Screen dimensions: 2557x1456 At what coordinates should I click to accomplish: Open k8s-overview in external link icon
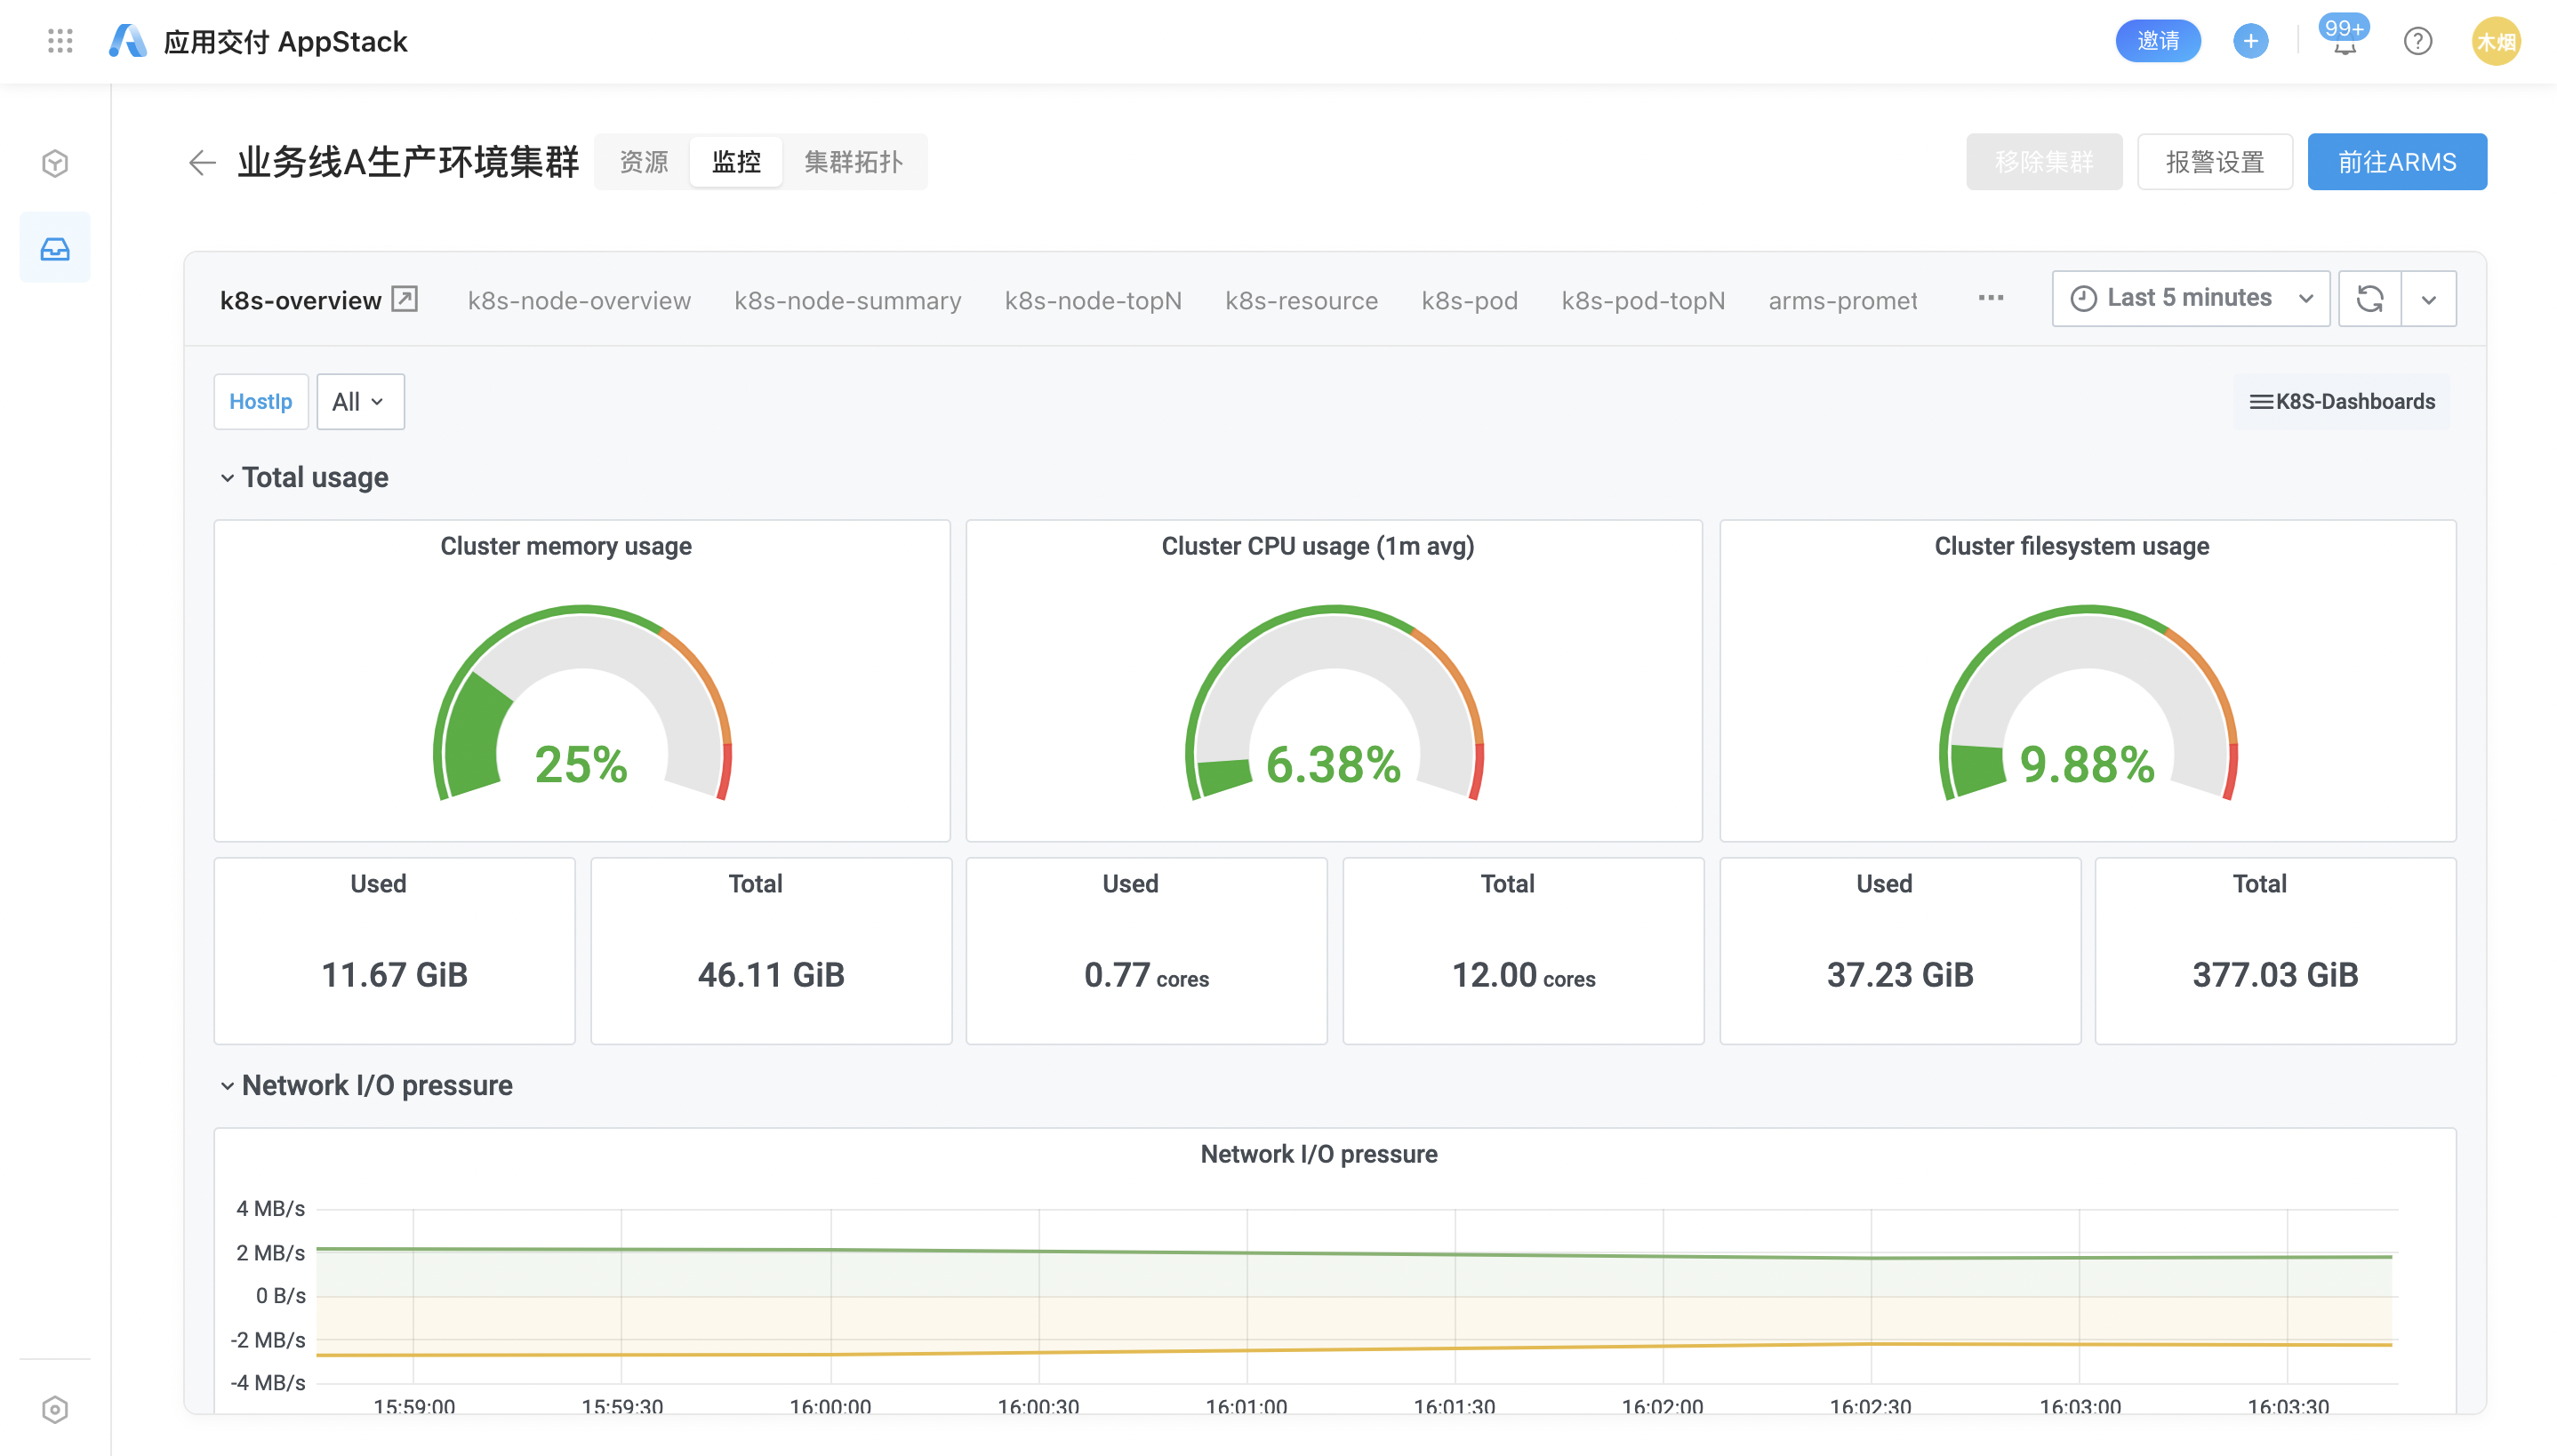(404, 299)
